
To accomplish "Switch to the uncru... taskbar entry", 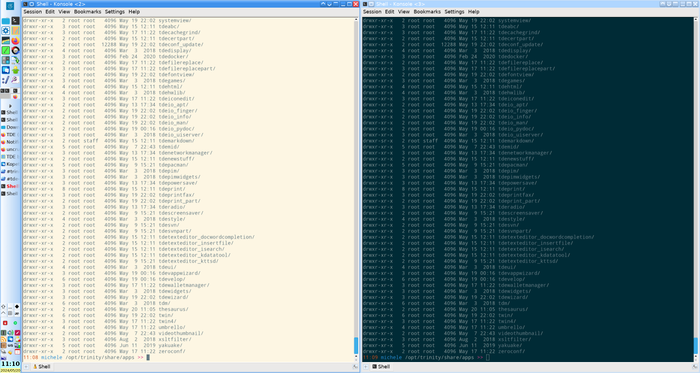I will [10, 149].
